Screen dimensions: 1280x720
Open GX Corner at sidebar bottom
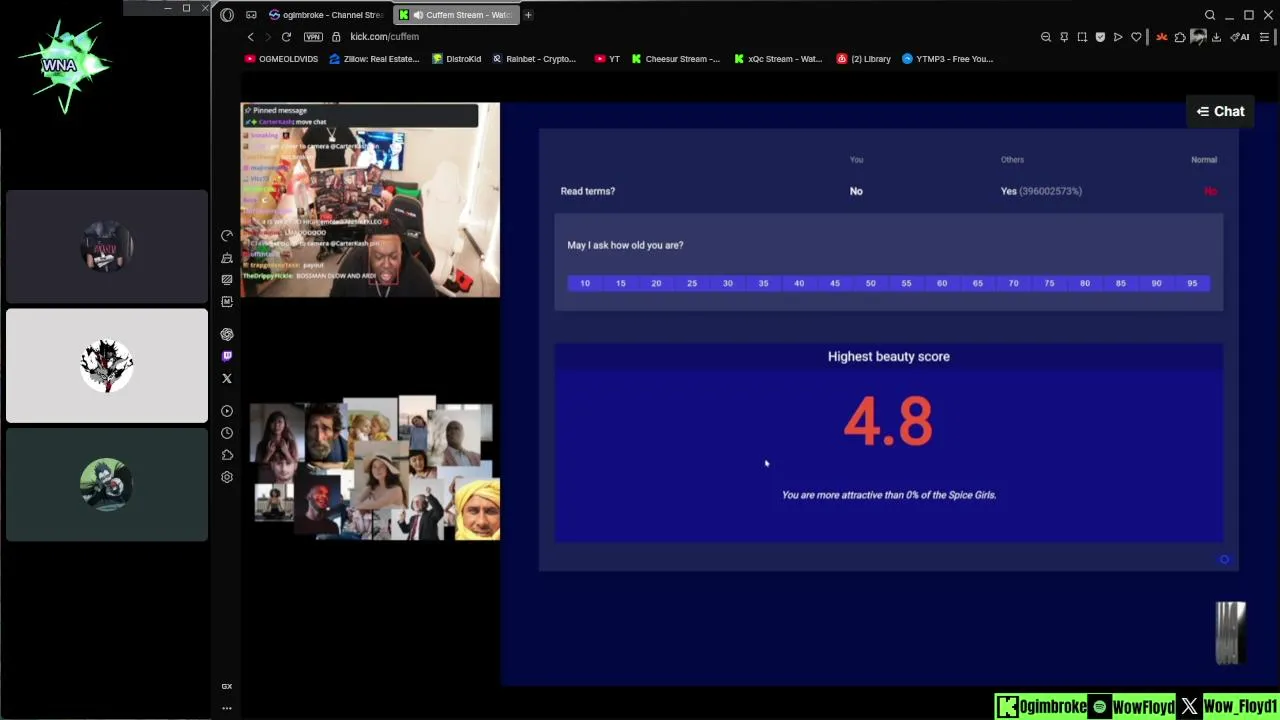pos(227,686)
